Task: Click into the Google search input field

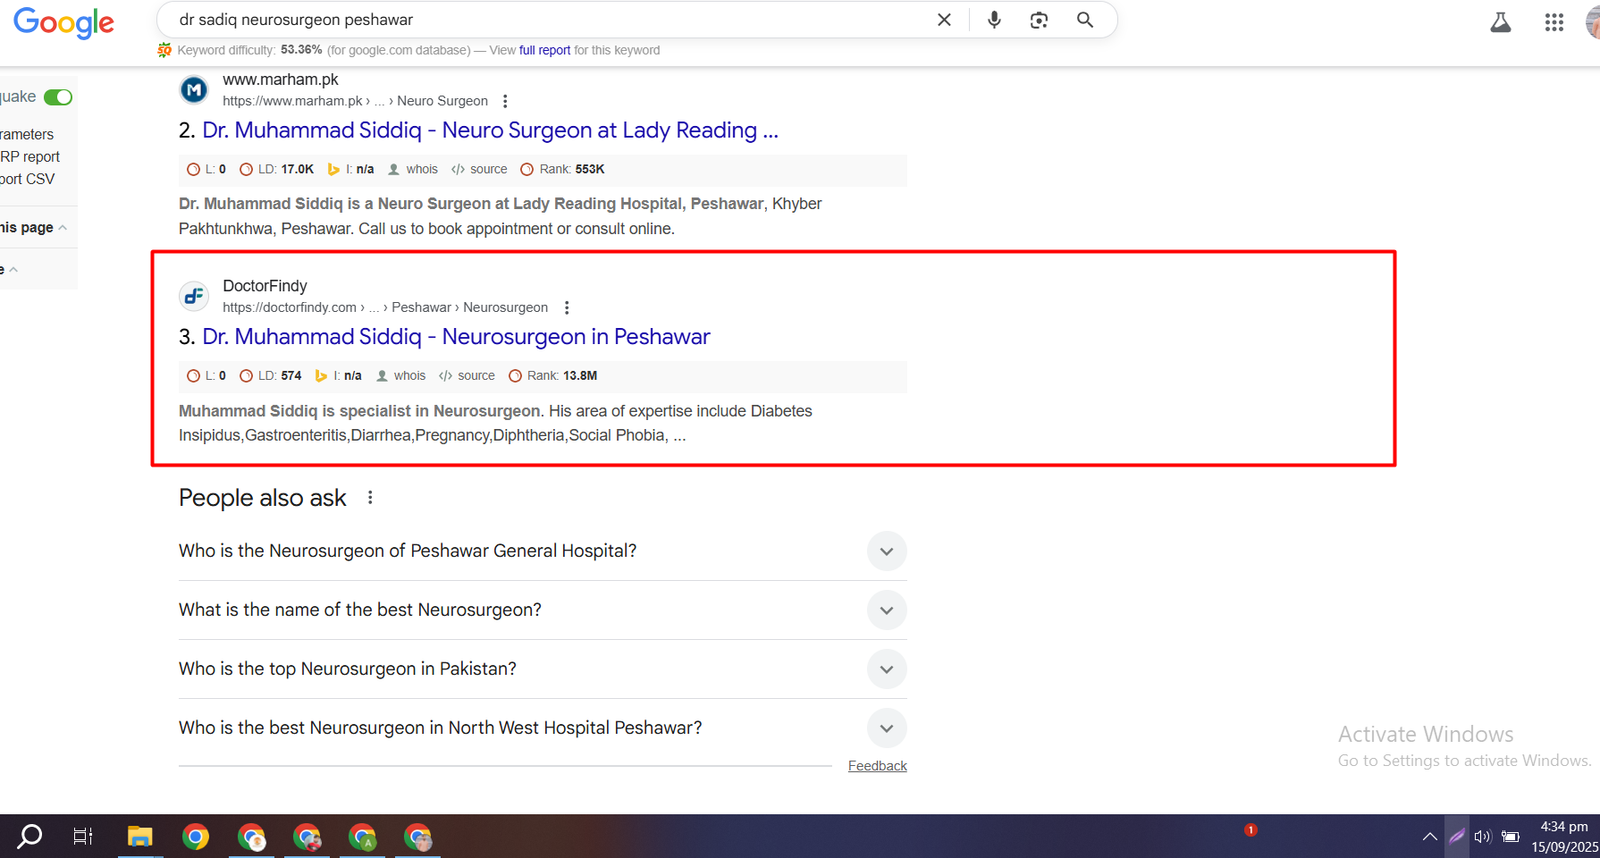Action: pos(550,20)
